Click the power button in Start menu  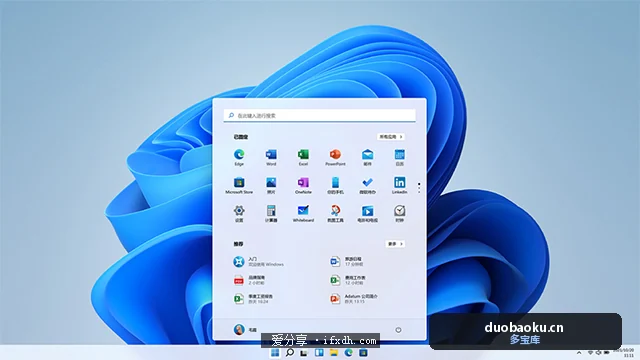pos(398,330)
